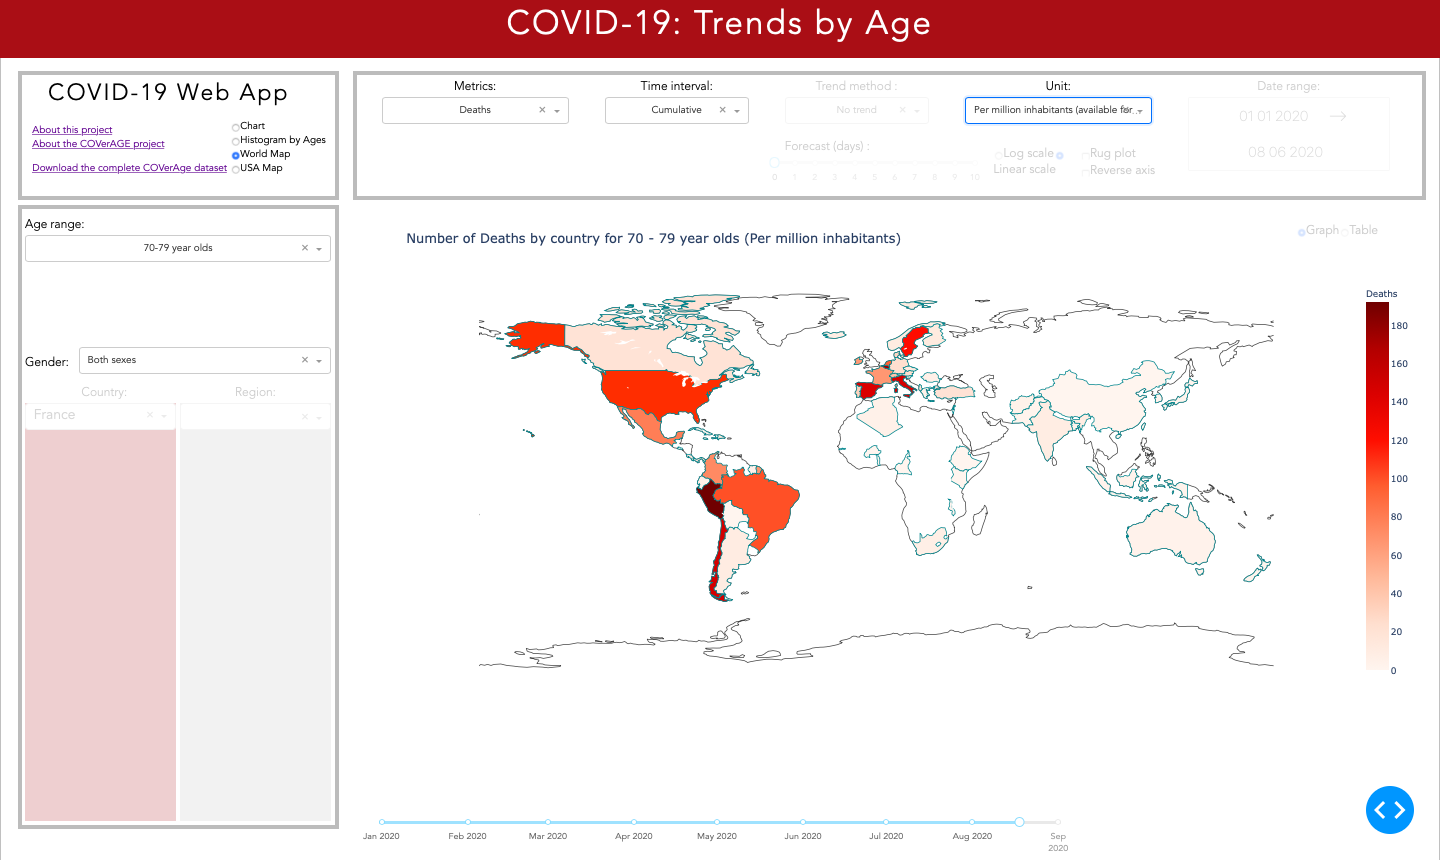Click the COVID-19 Web App heading
Image resolution: width=1440 pixels, height=860 pixels.
coord(168,92)
